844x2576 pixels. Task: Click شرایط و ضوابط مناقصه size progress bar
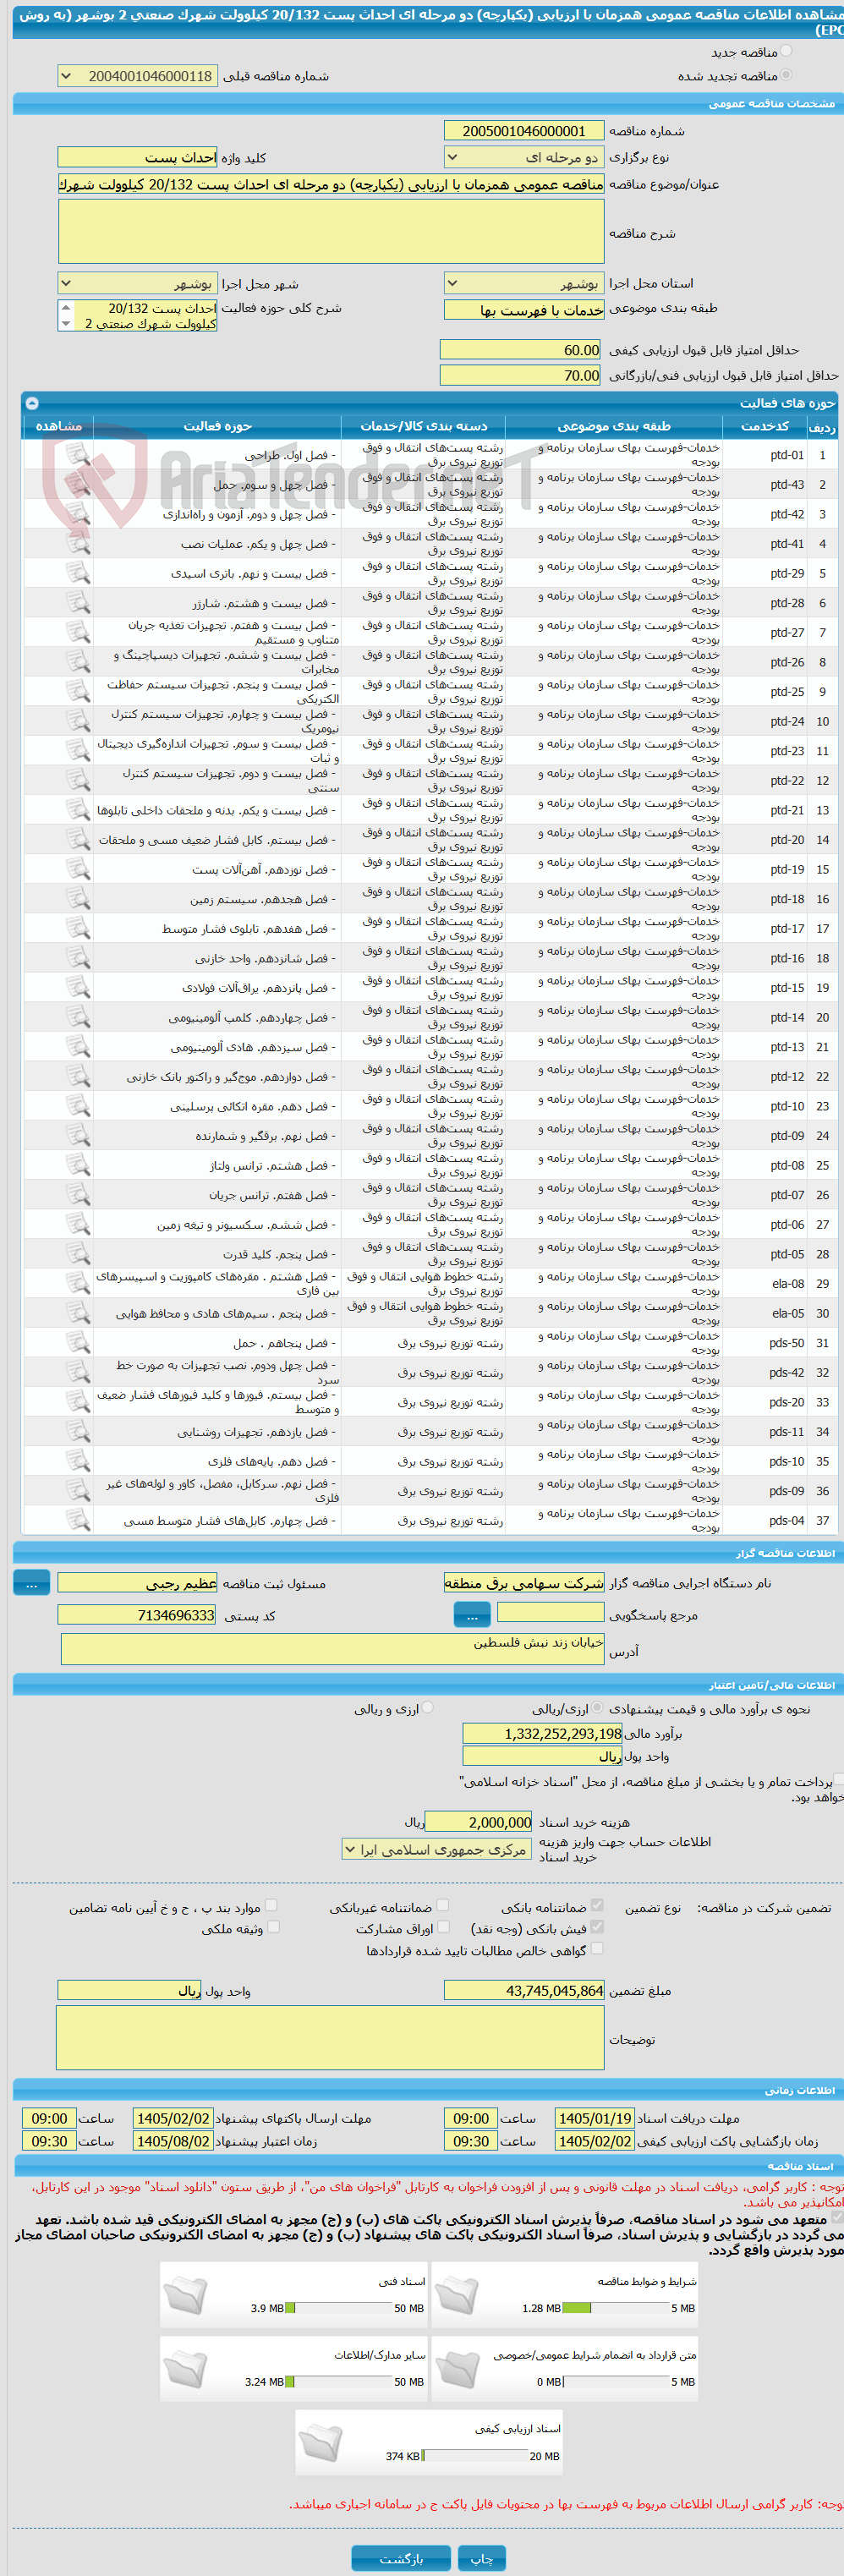pos(615,2308)
